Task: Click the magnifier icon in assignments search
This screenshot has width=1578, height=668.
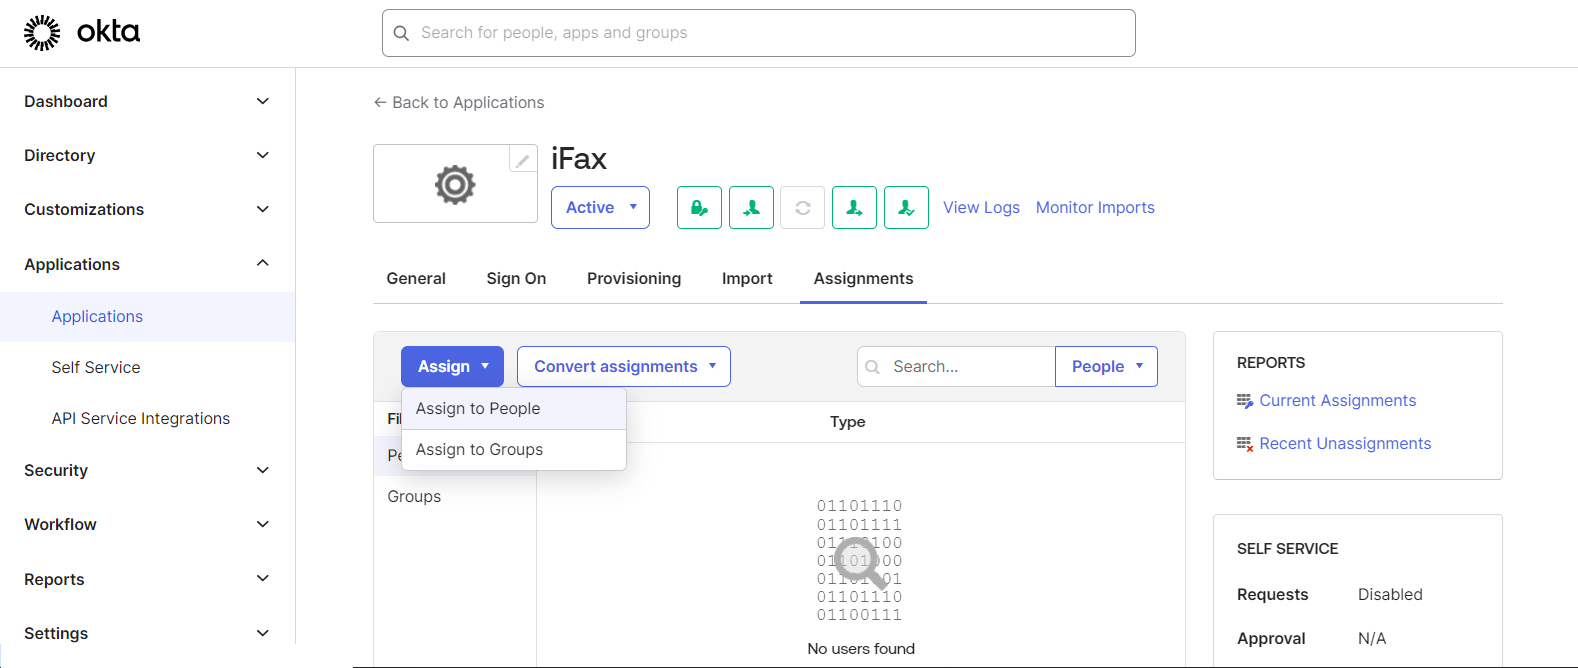Action: click(873, 367)
